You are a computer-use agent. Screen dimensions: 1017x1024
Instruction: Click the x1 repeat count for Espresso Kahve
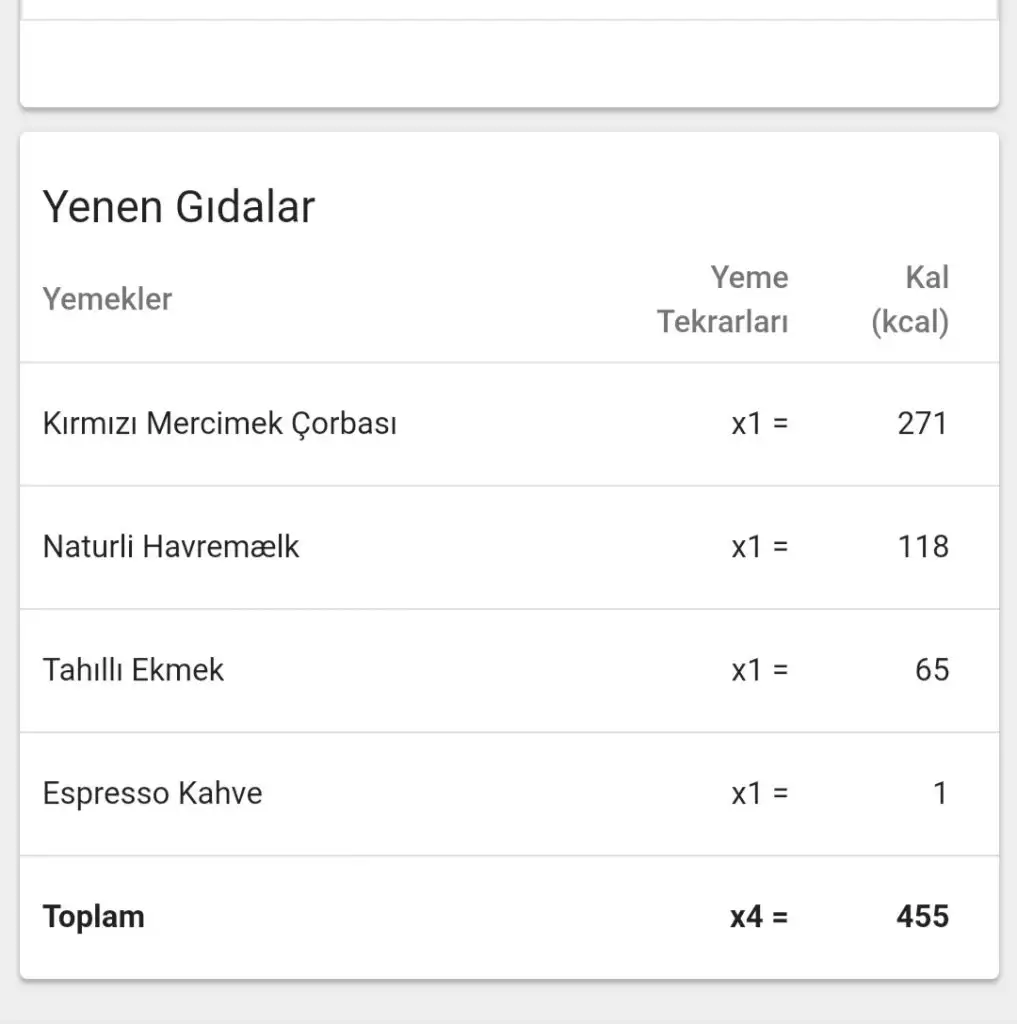tap(759, 794)
